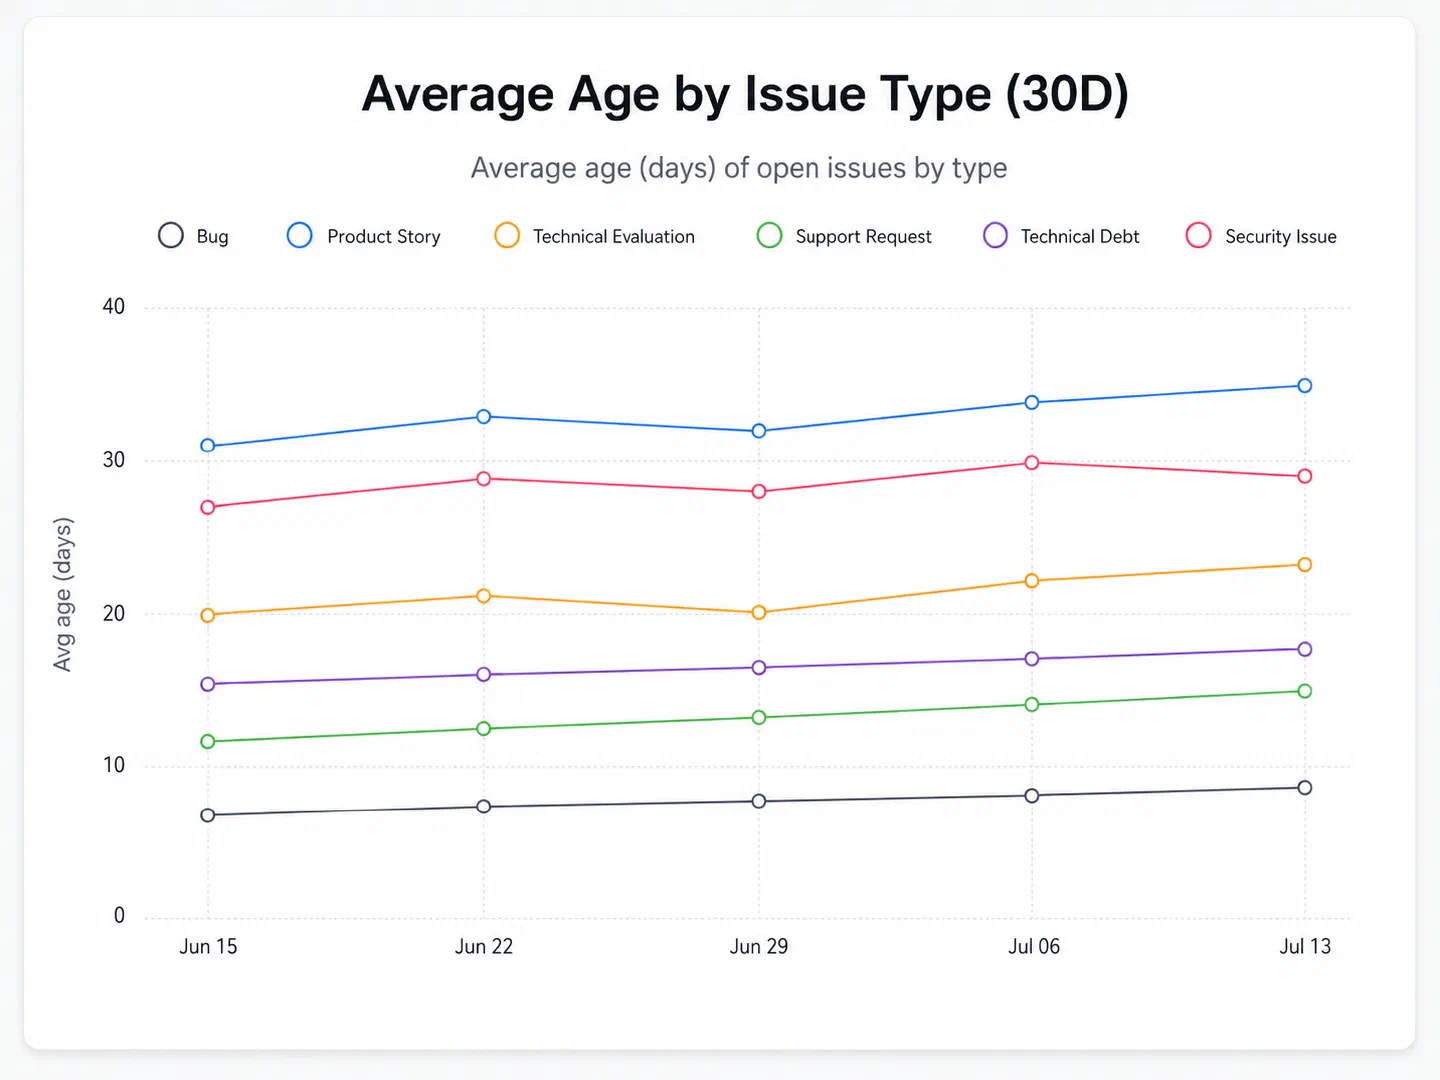
Task: Select Product Story data point at Jul 06
Action: [x=1032, y=402]
